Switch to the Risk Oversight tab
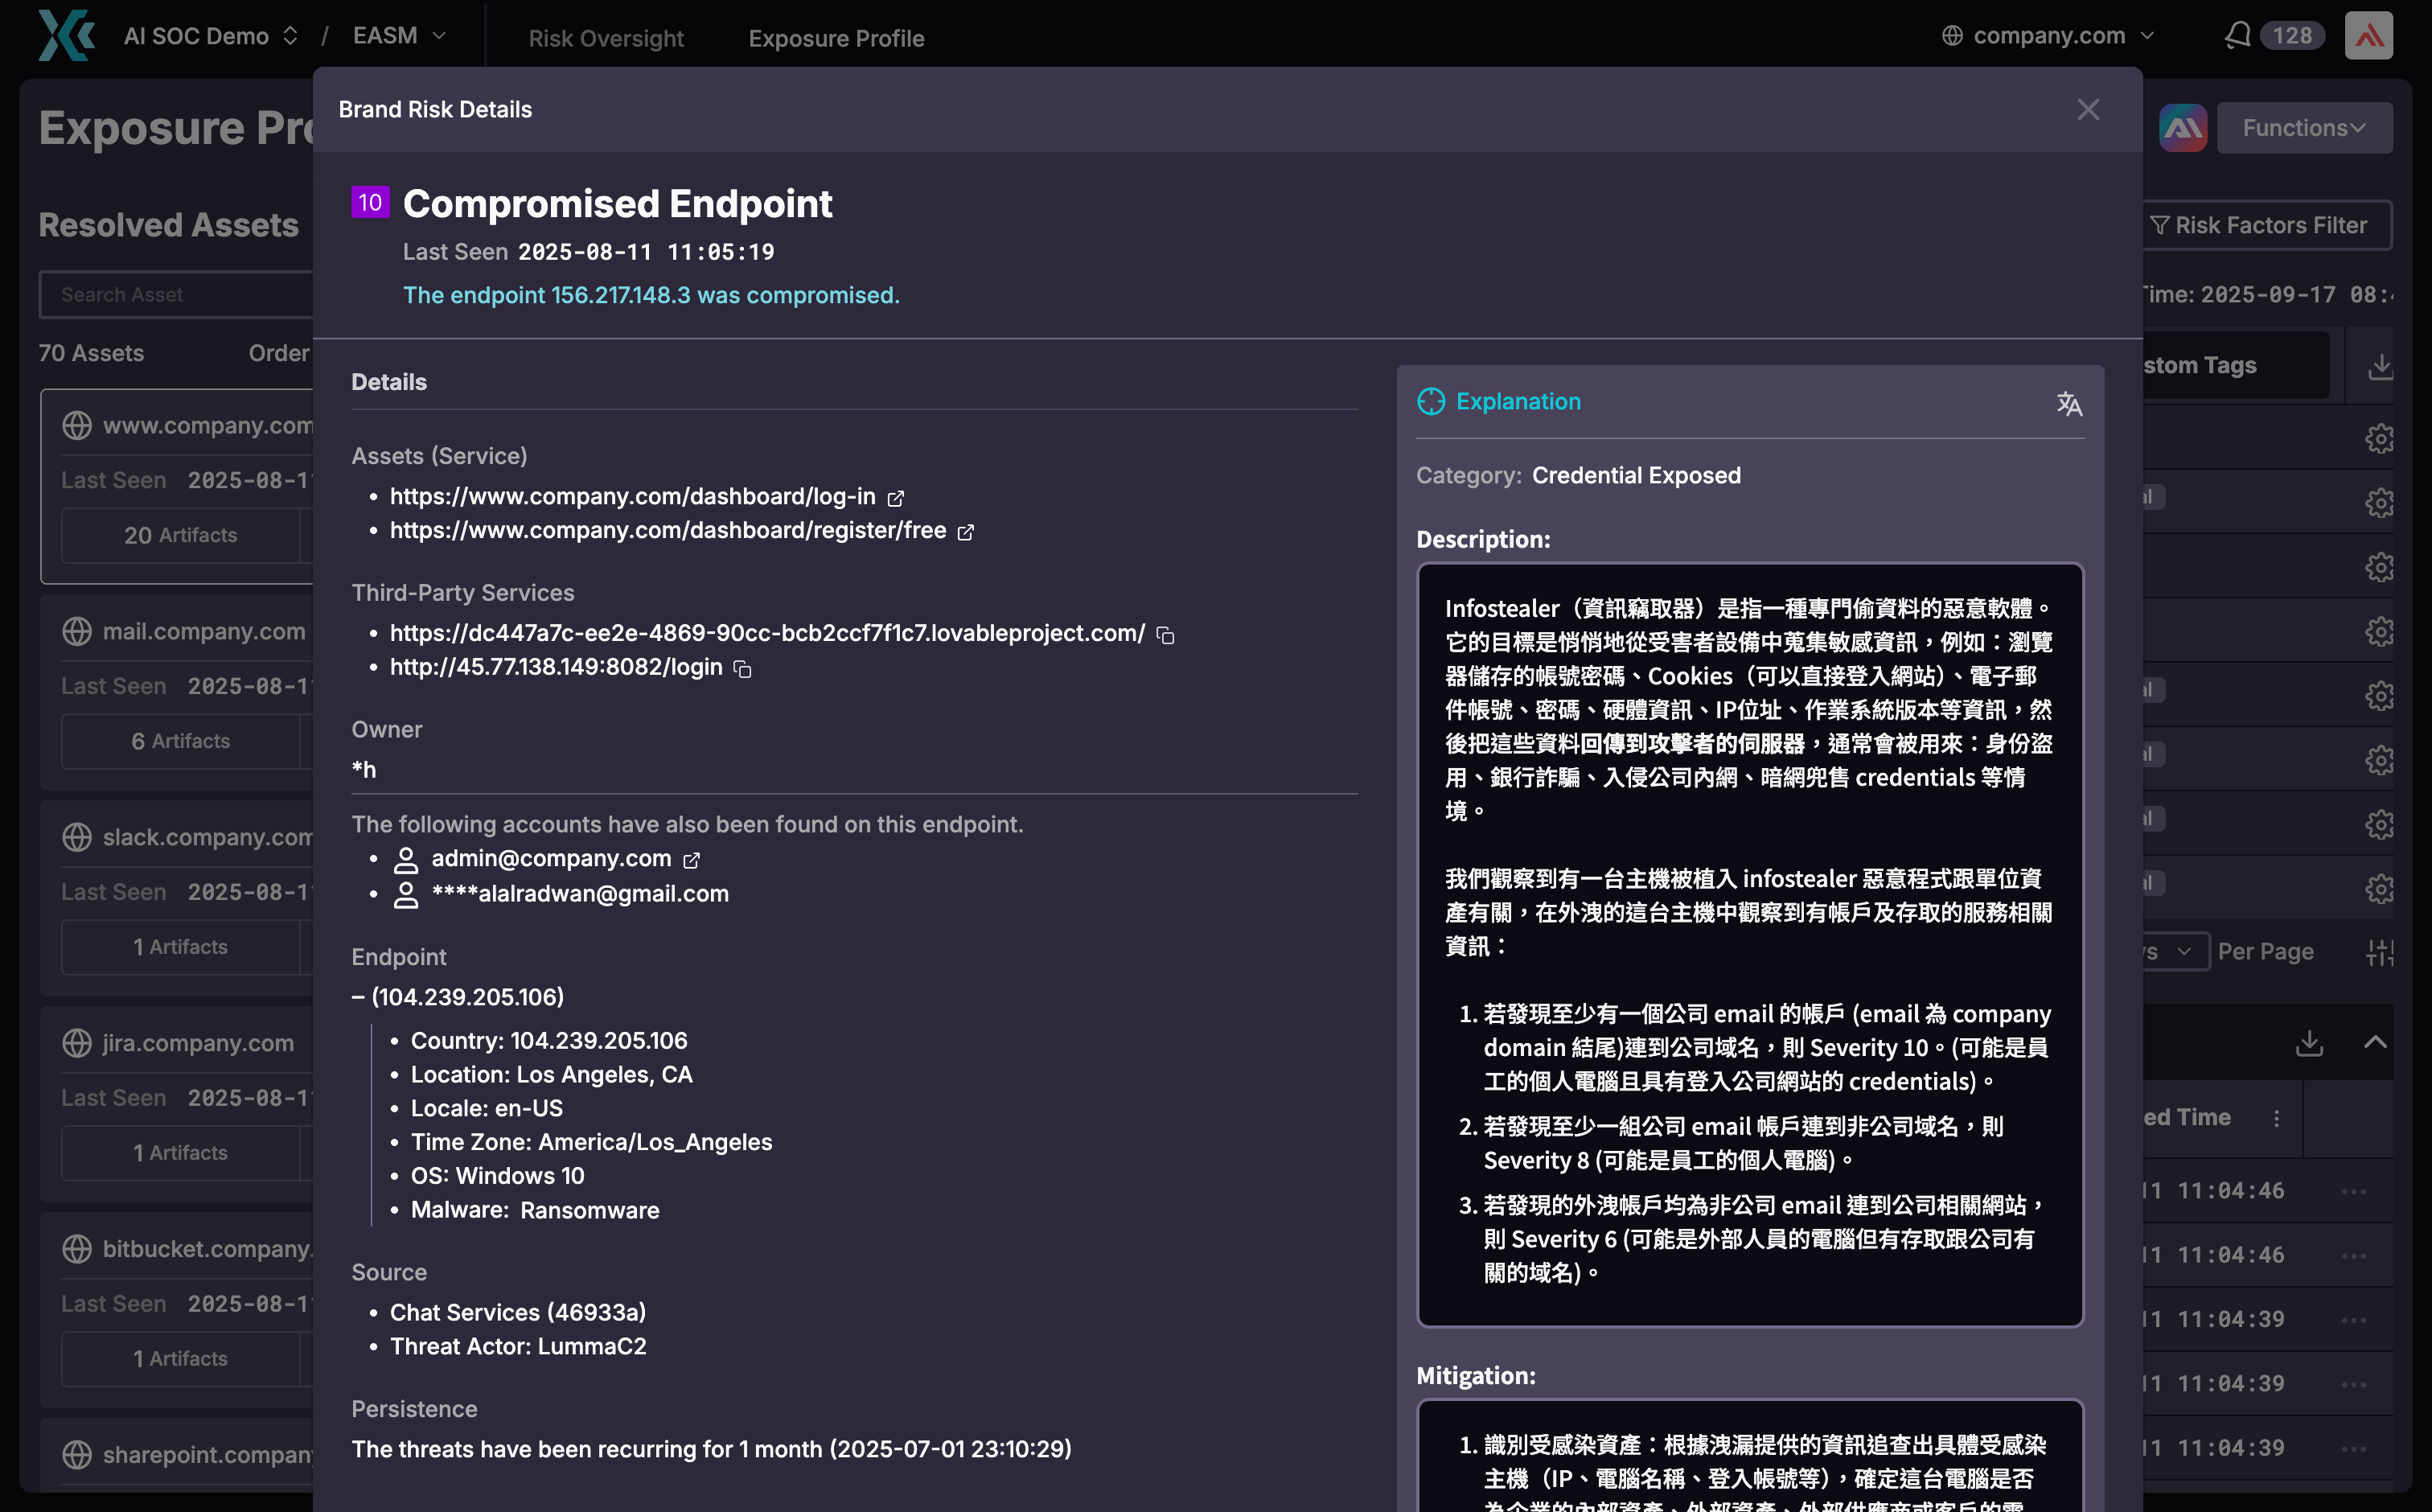Image resolution: width=2432 pixels, height=1512 pixels. point(605,38)
